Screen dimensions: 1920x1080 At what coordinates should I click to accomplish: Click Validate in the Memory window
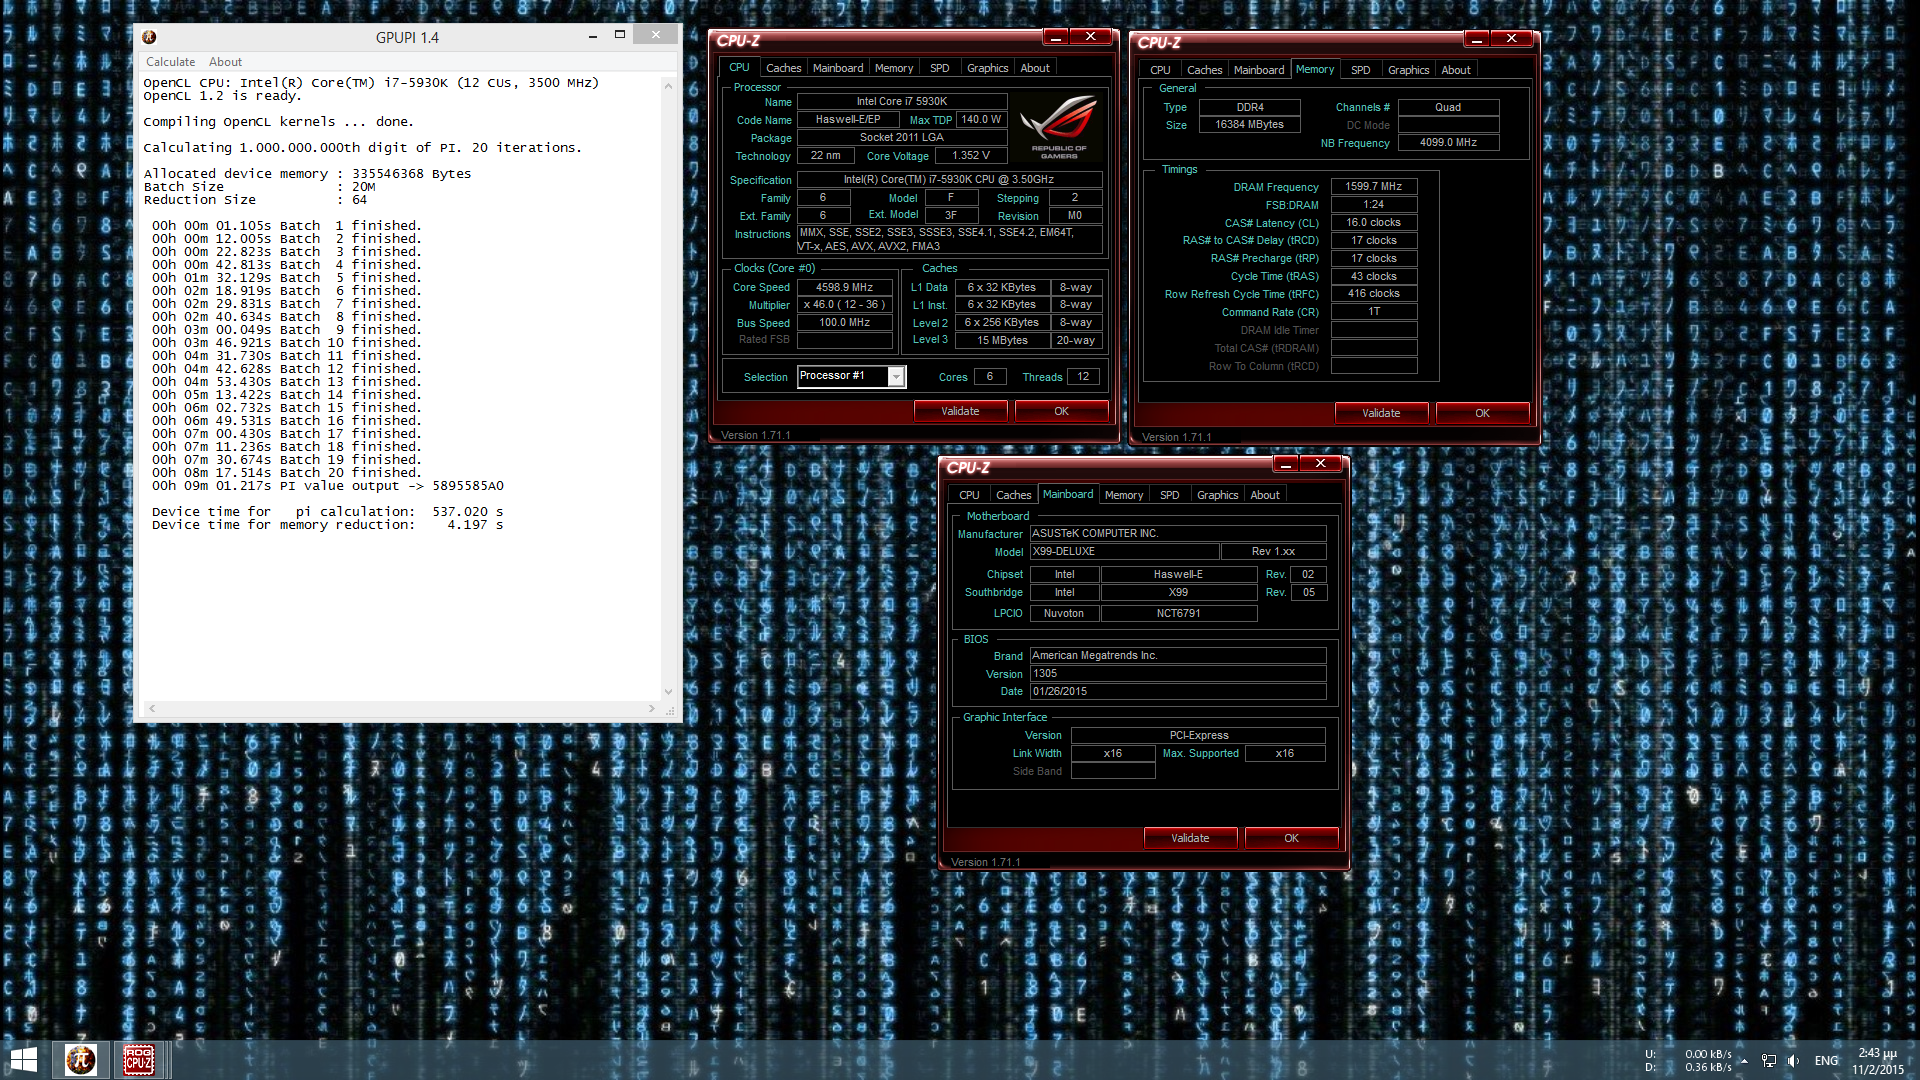(1381, 413)
